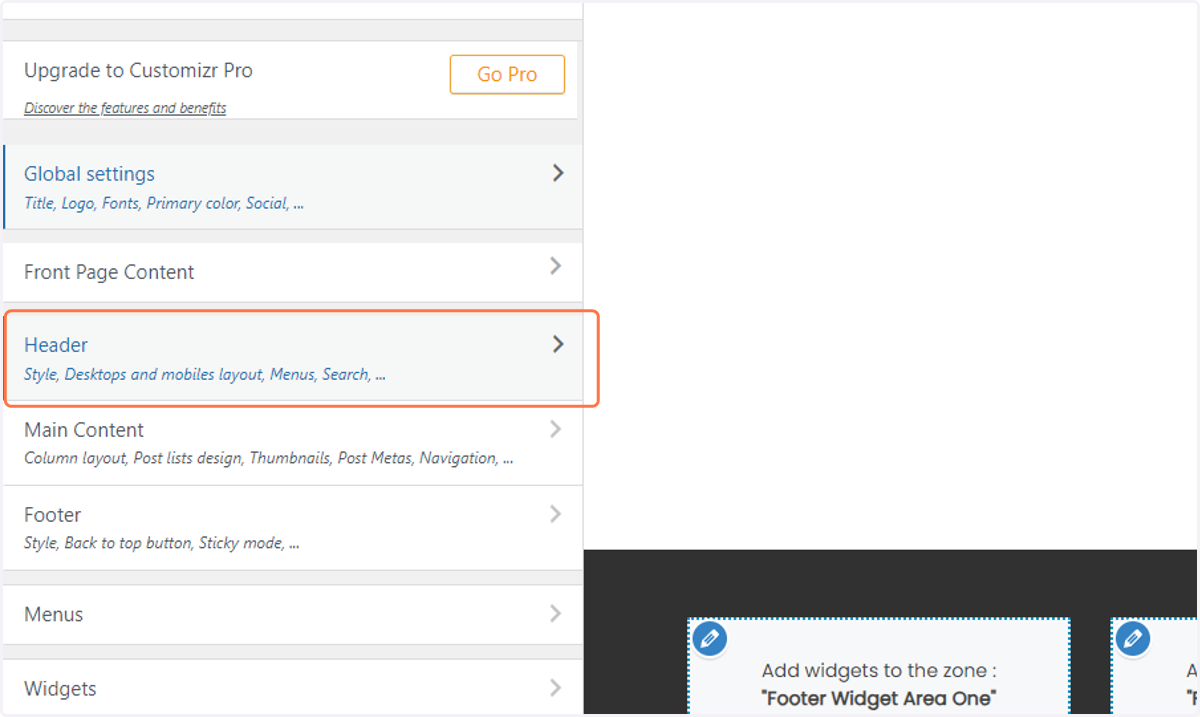The image size is (1200, 717).
Task: Click the Go Pro button
Action: pos(507,74)
